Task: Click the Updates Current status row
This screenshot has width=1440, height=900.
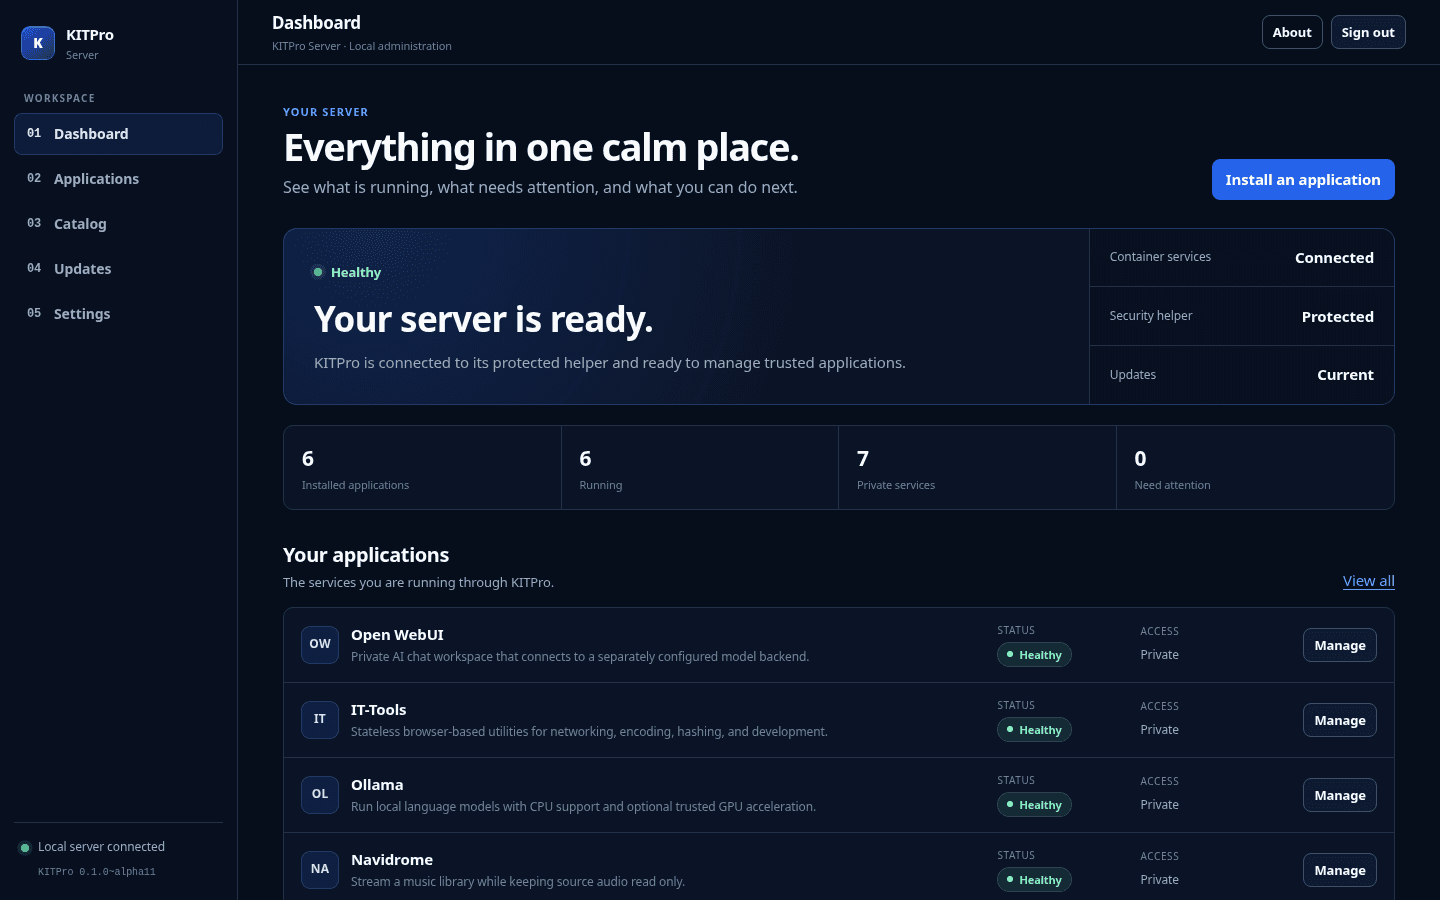Action: pos(1242,375)
